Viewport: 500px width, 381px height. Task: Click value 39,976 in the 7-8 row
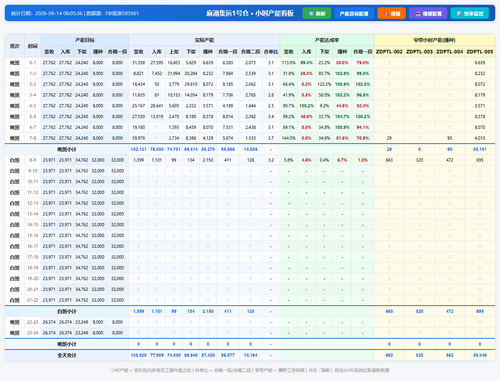click(139, 138)
